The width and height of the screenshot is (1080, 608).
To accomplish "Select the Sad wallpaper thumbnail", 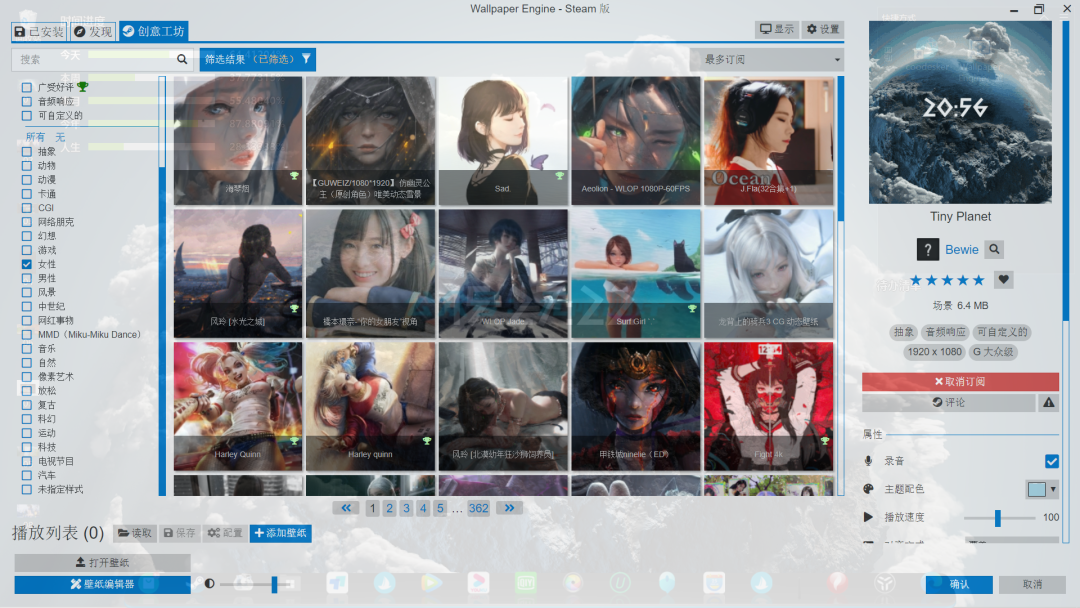I will [x=503, y=140].
